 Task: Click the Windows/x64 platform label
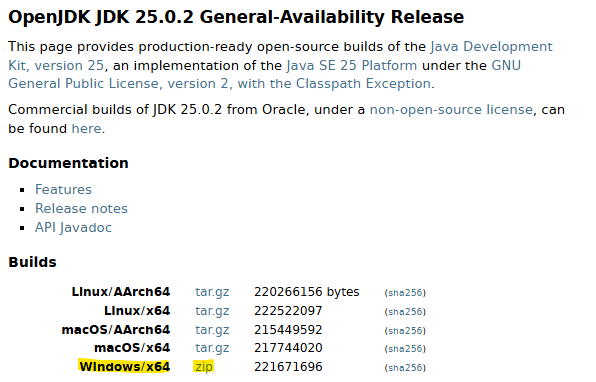tap(125, 367)
